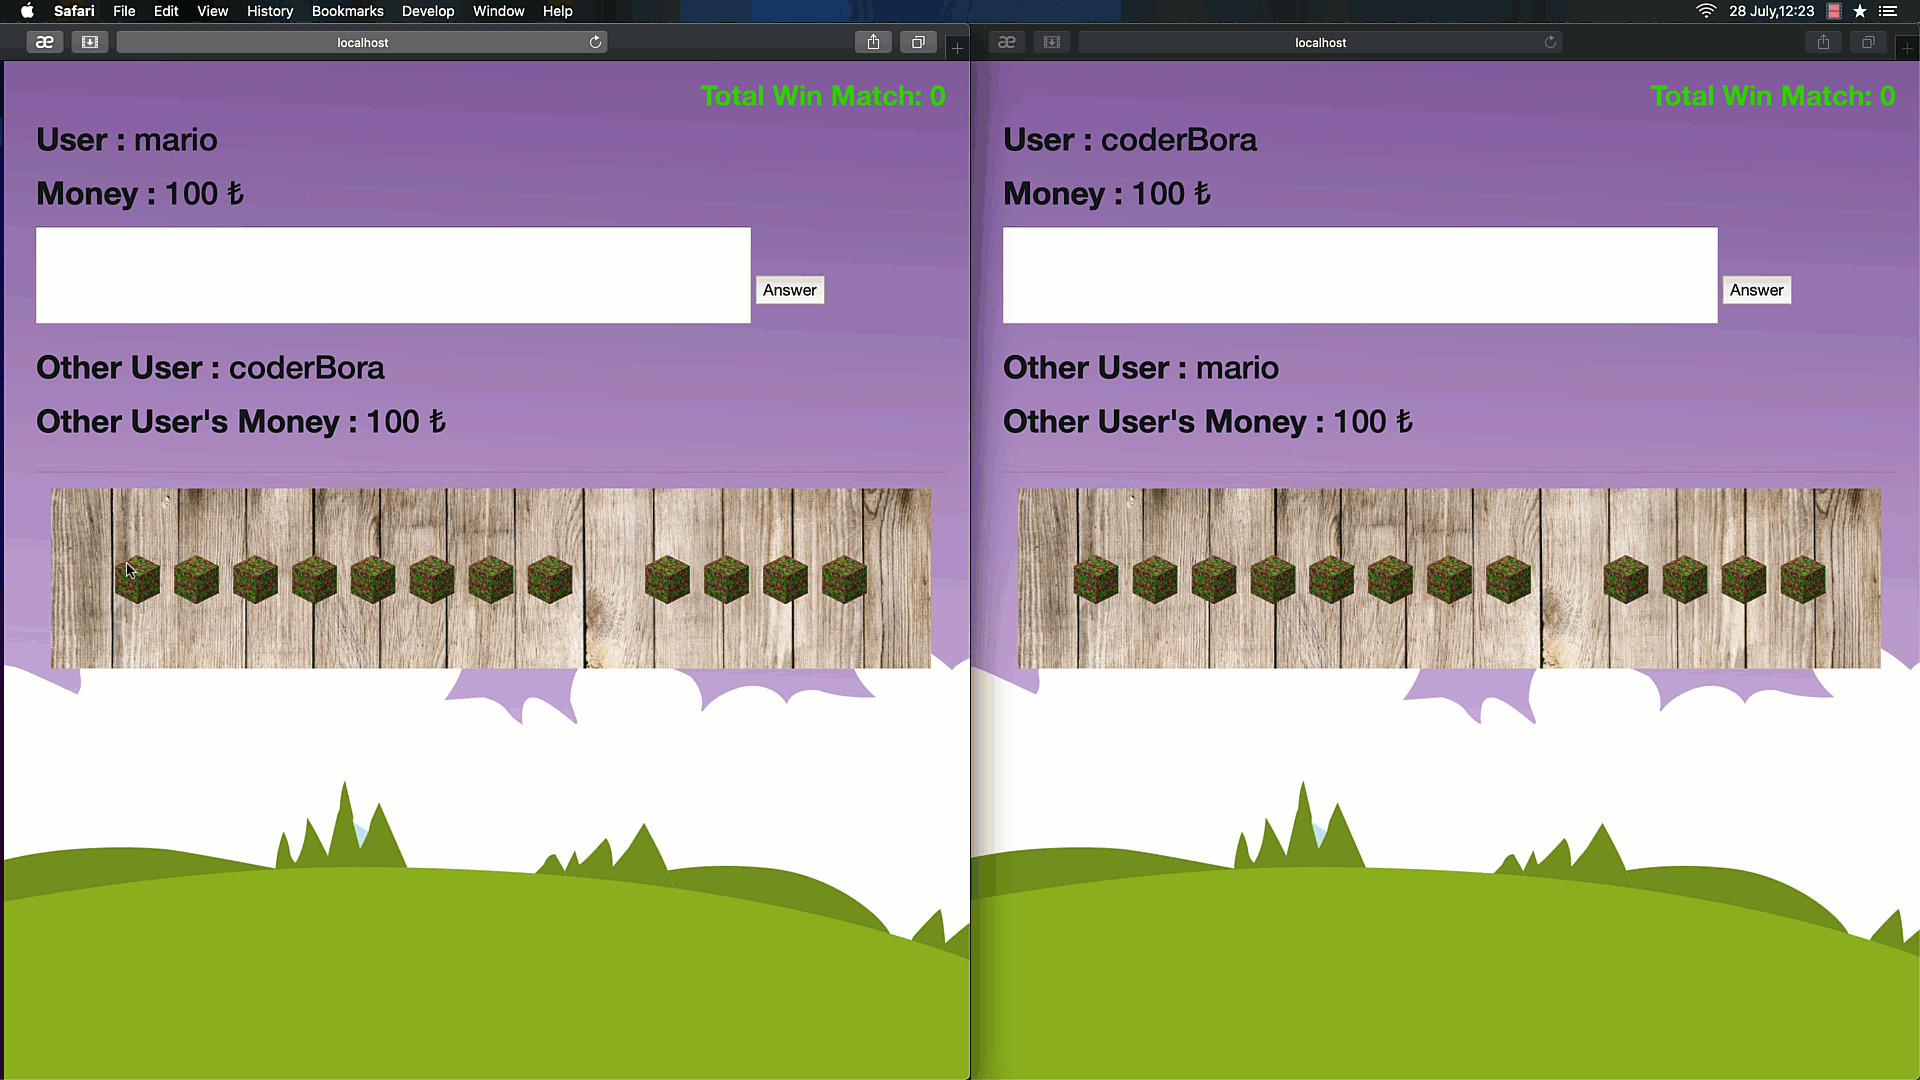Click the second toolbar extension icon in right window
The width and height of the screenshot is (1920, 1080).
tap(1051, 42)
